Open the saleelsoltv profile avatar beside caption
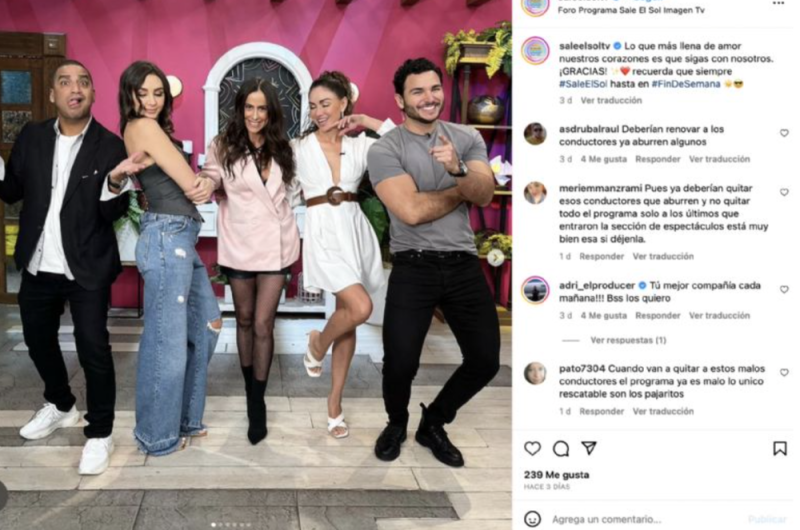 pos(535,51)
